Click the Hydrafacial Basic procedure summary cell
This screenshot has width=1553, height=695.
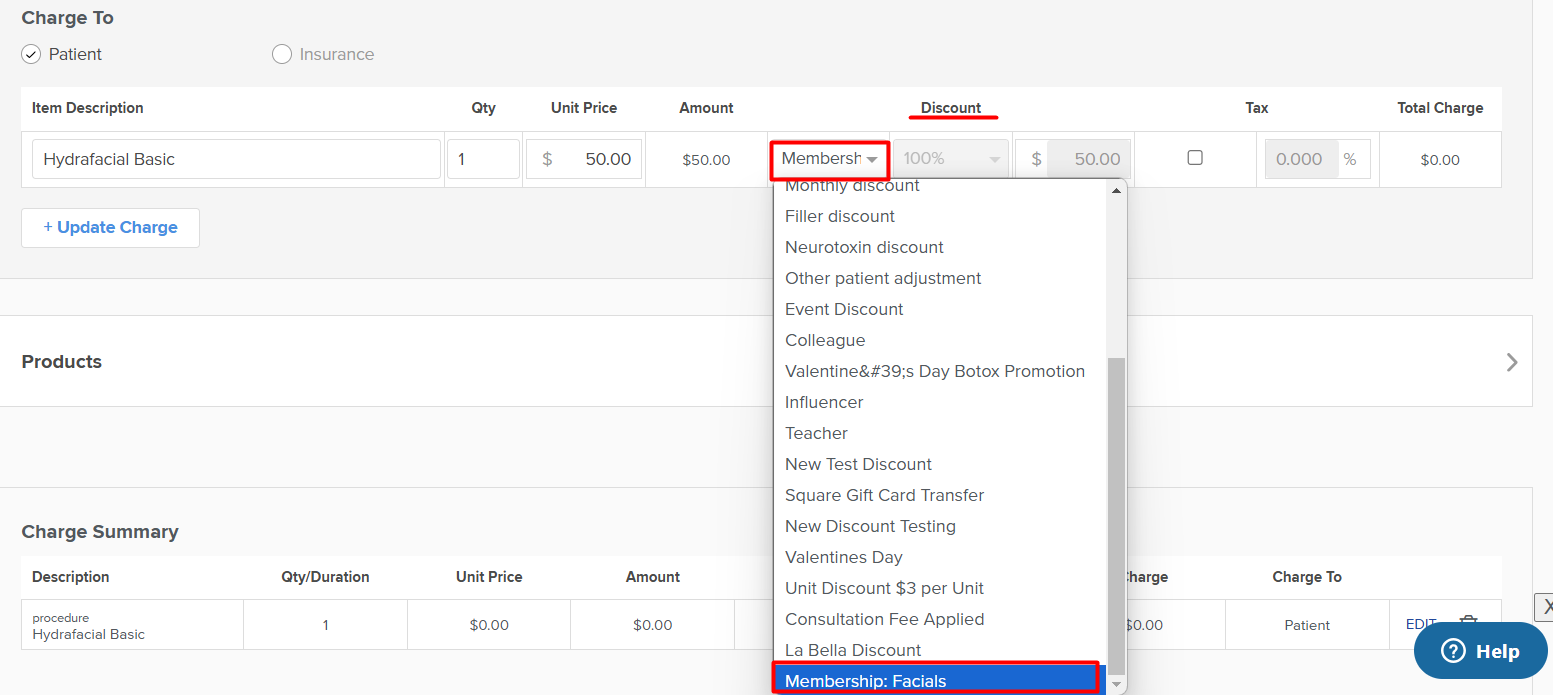click(133, 626)
